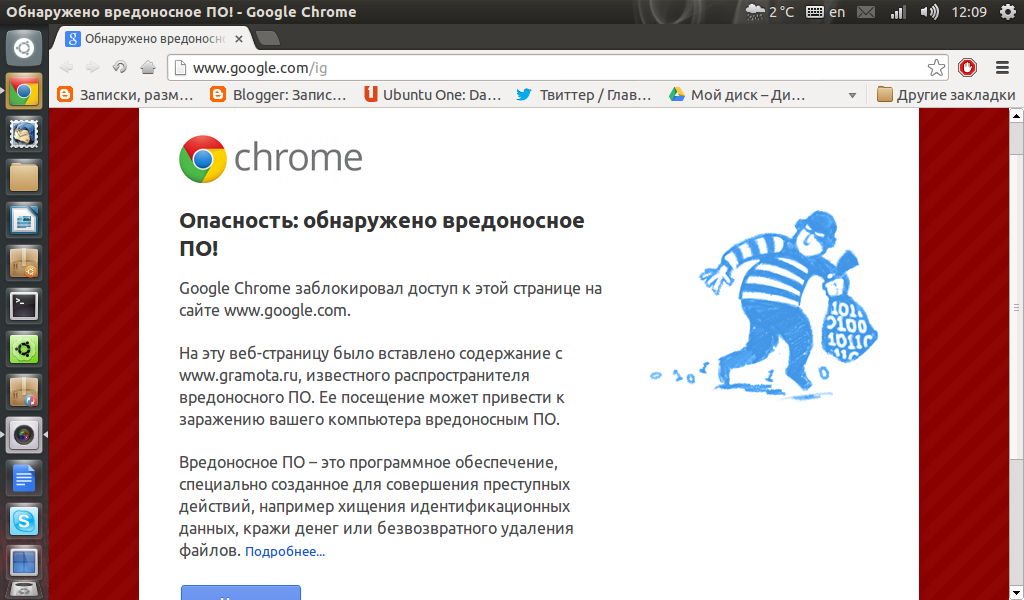Click the green Ubuntu-logo launcher icon
Screen dimensions: 1024x600
click(x=24, y=349)
